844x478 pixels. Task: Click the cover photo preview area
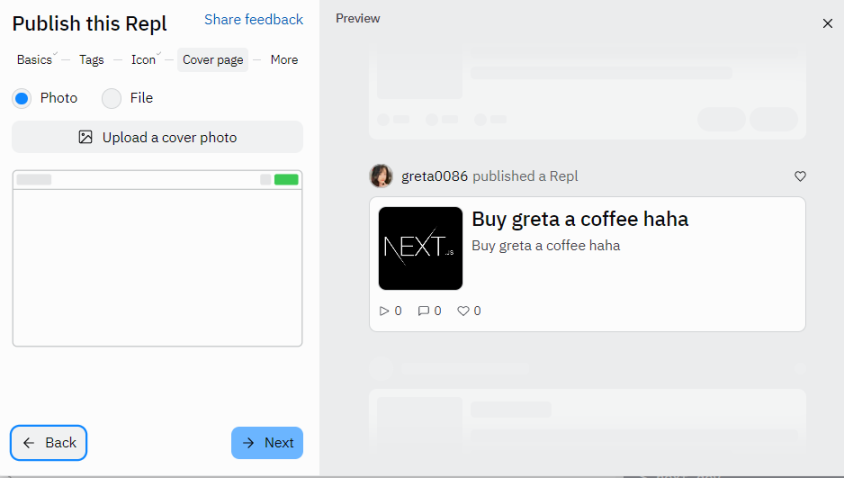pos(157,265)
